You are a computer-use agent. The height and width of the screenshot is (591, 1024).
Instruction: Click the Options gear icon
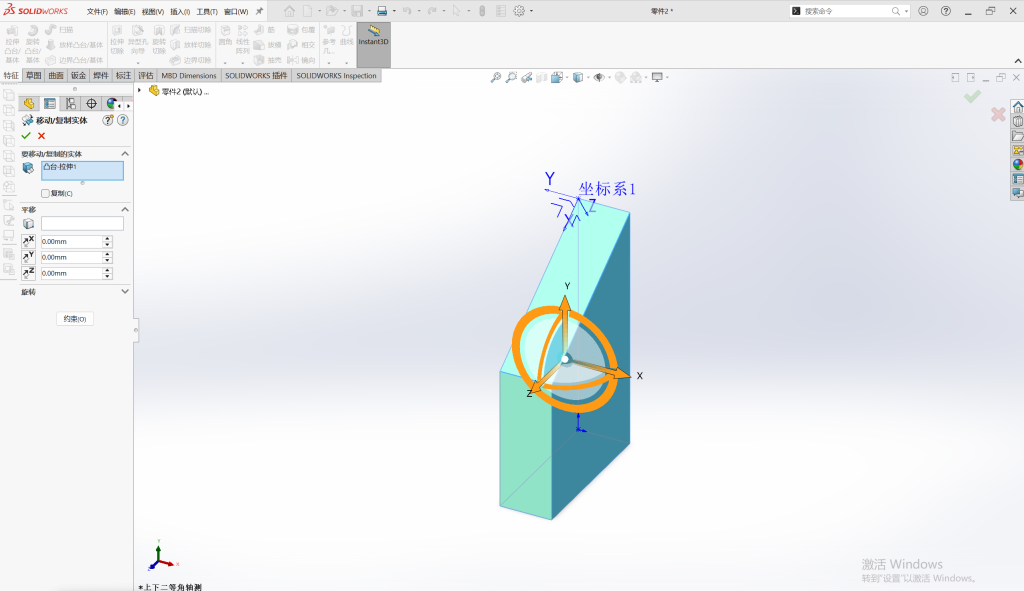pyautogui.click(x=519, y=11)
